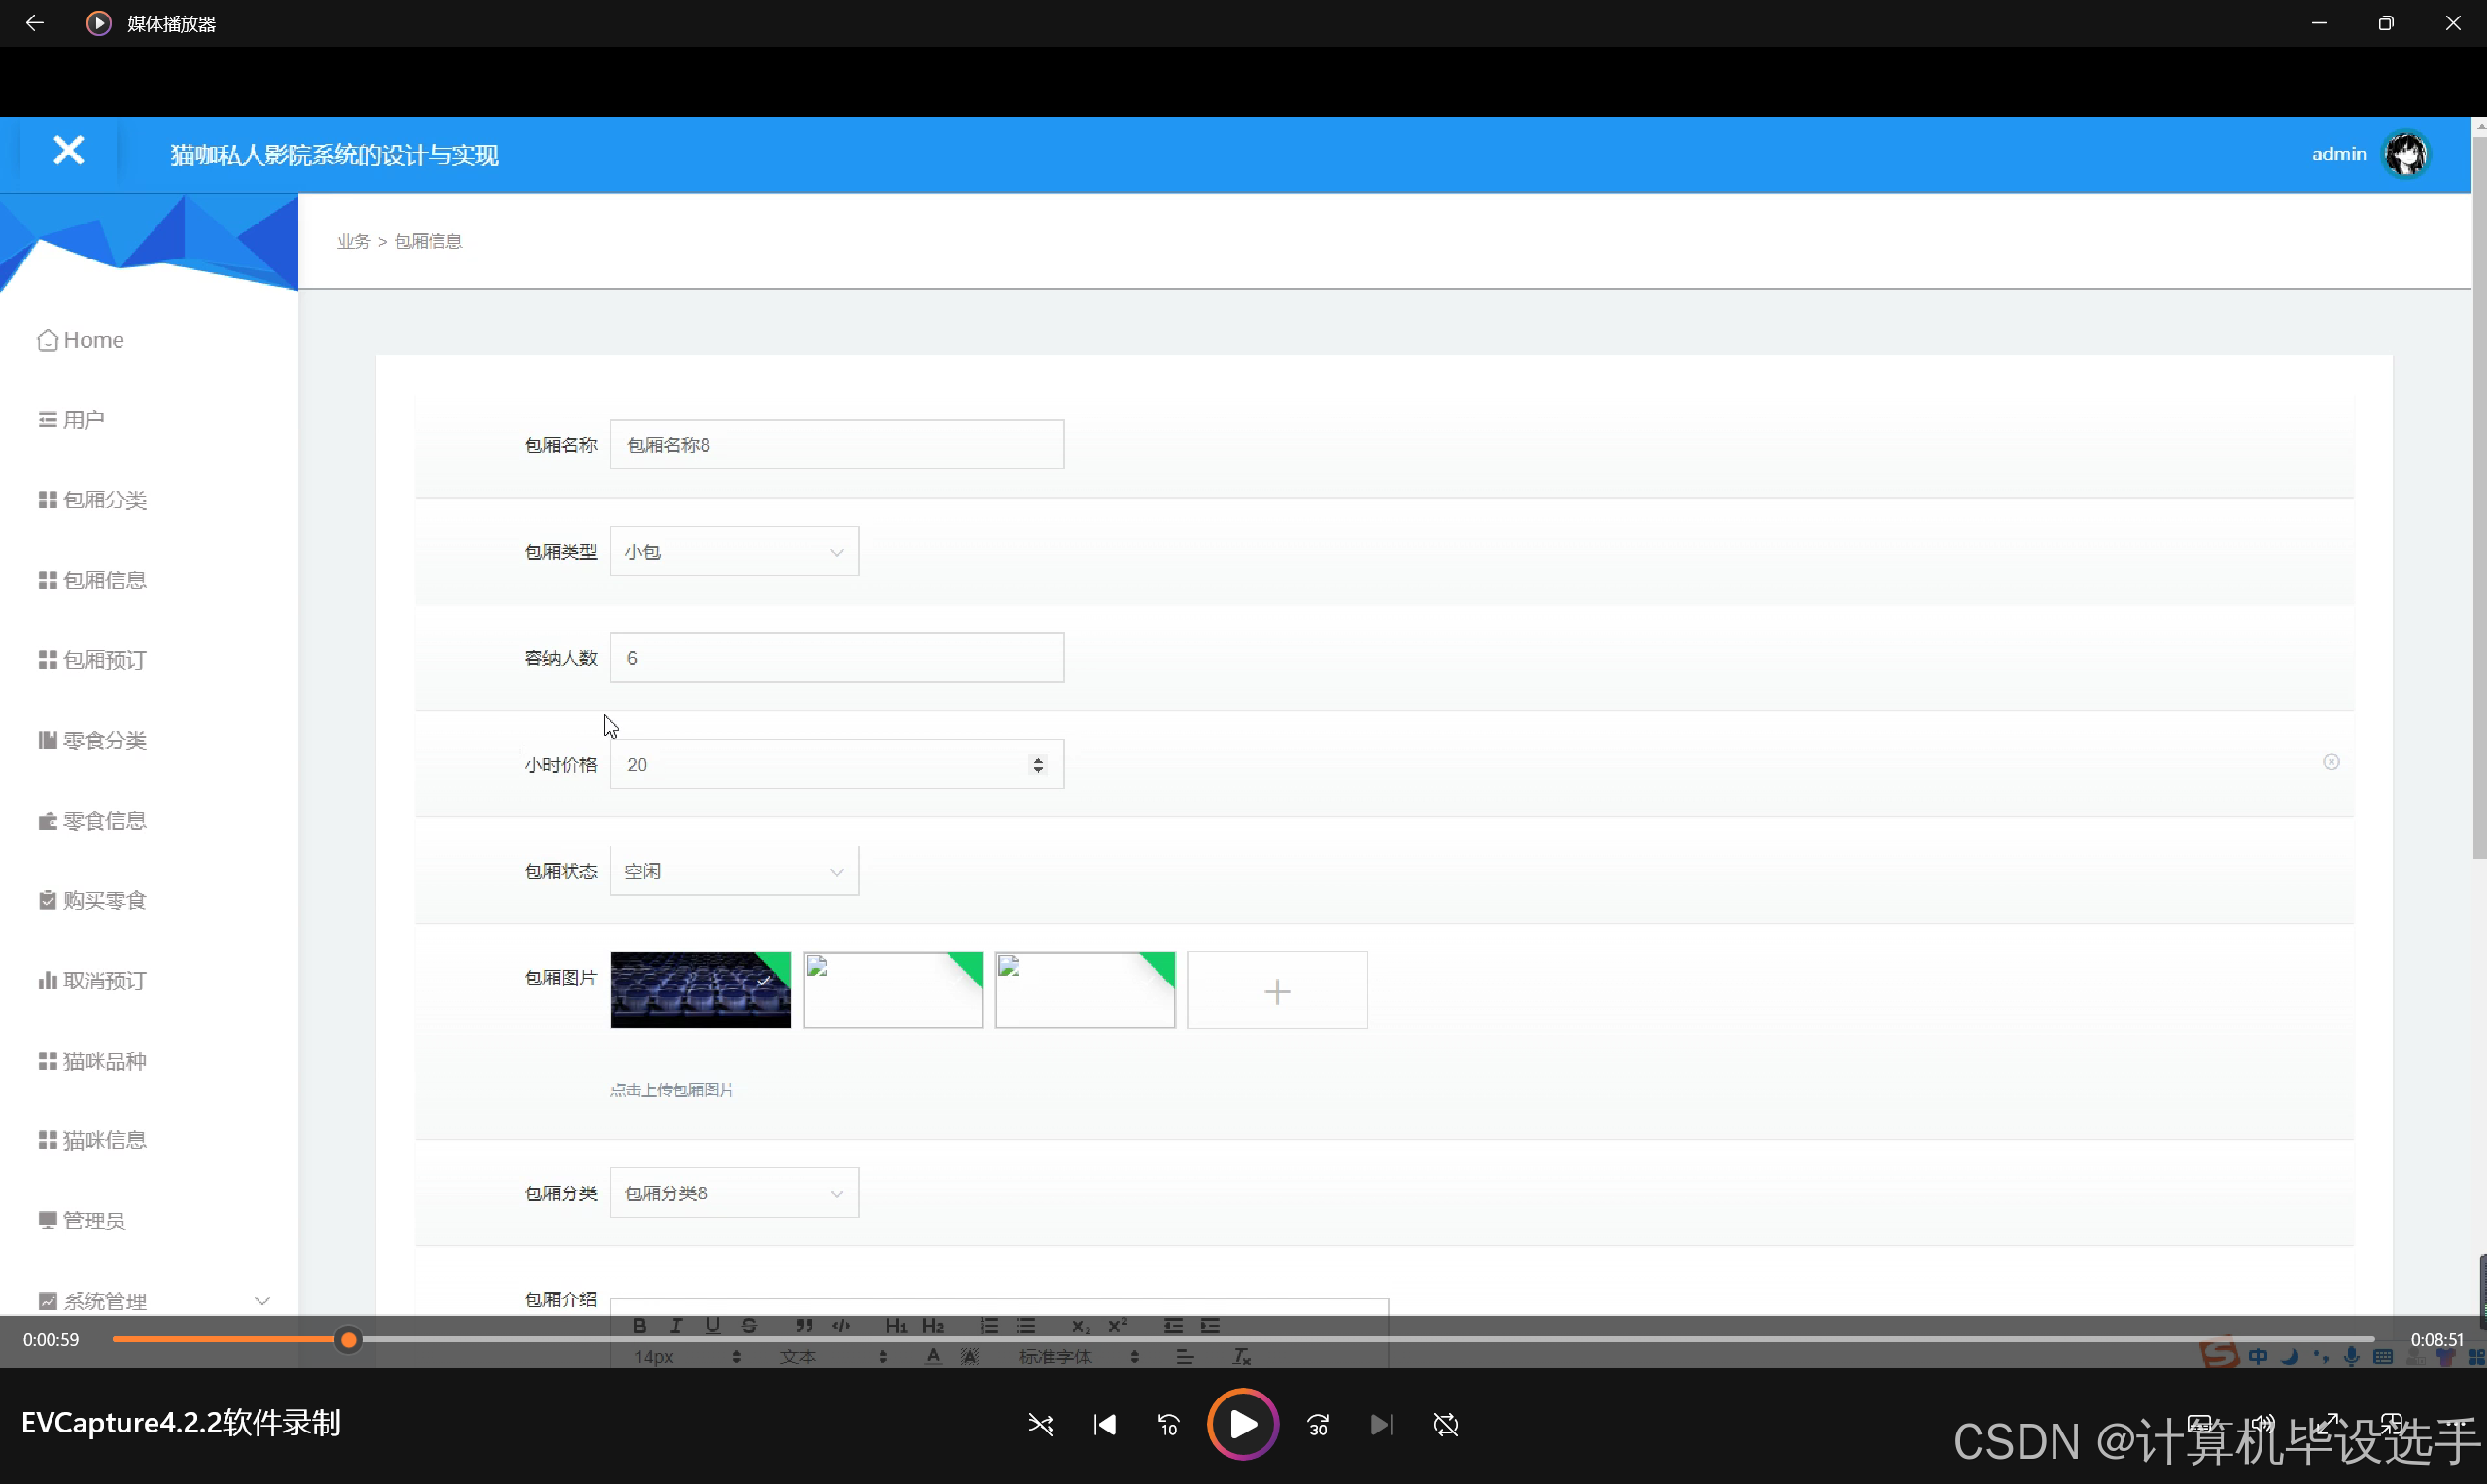Insert a bullet list in the editor
2487x1484 pixels.
(x=1026, y=1326)
